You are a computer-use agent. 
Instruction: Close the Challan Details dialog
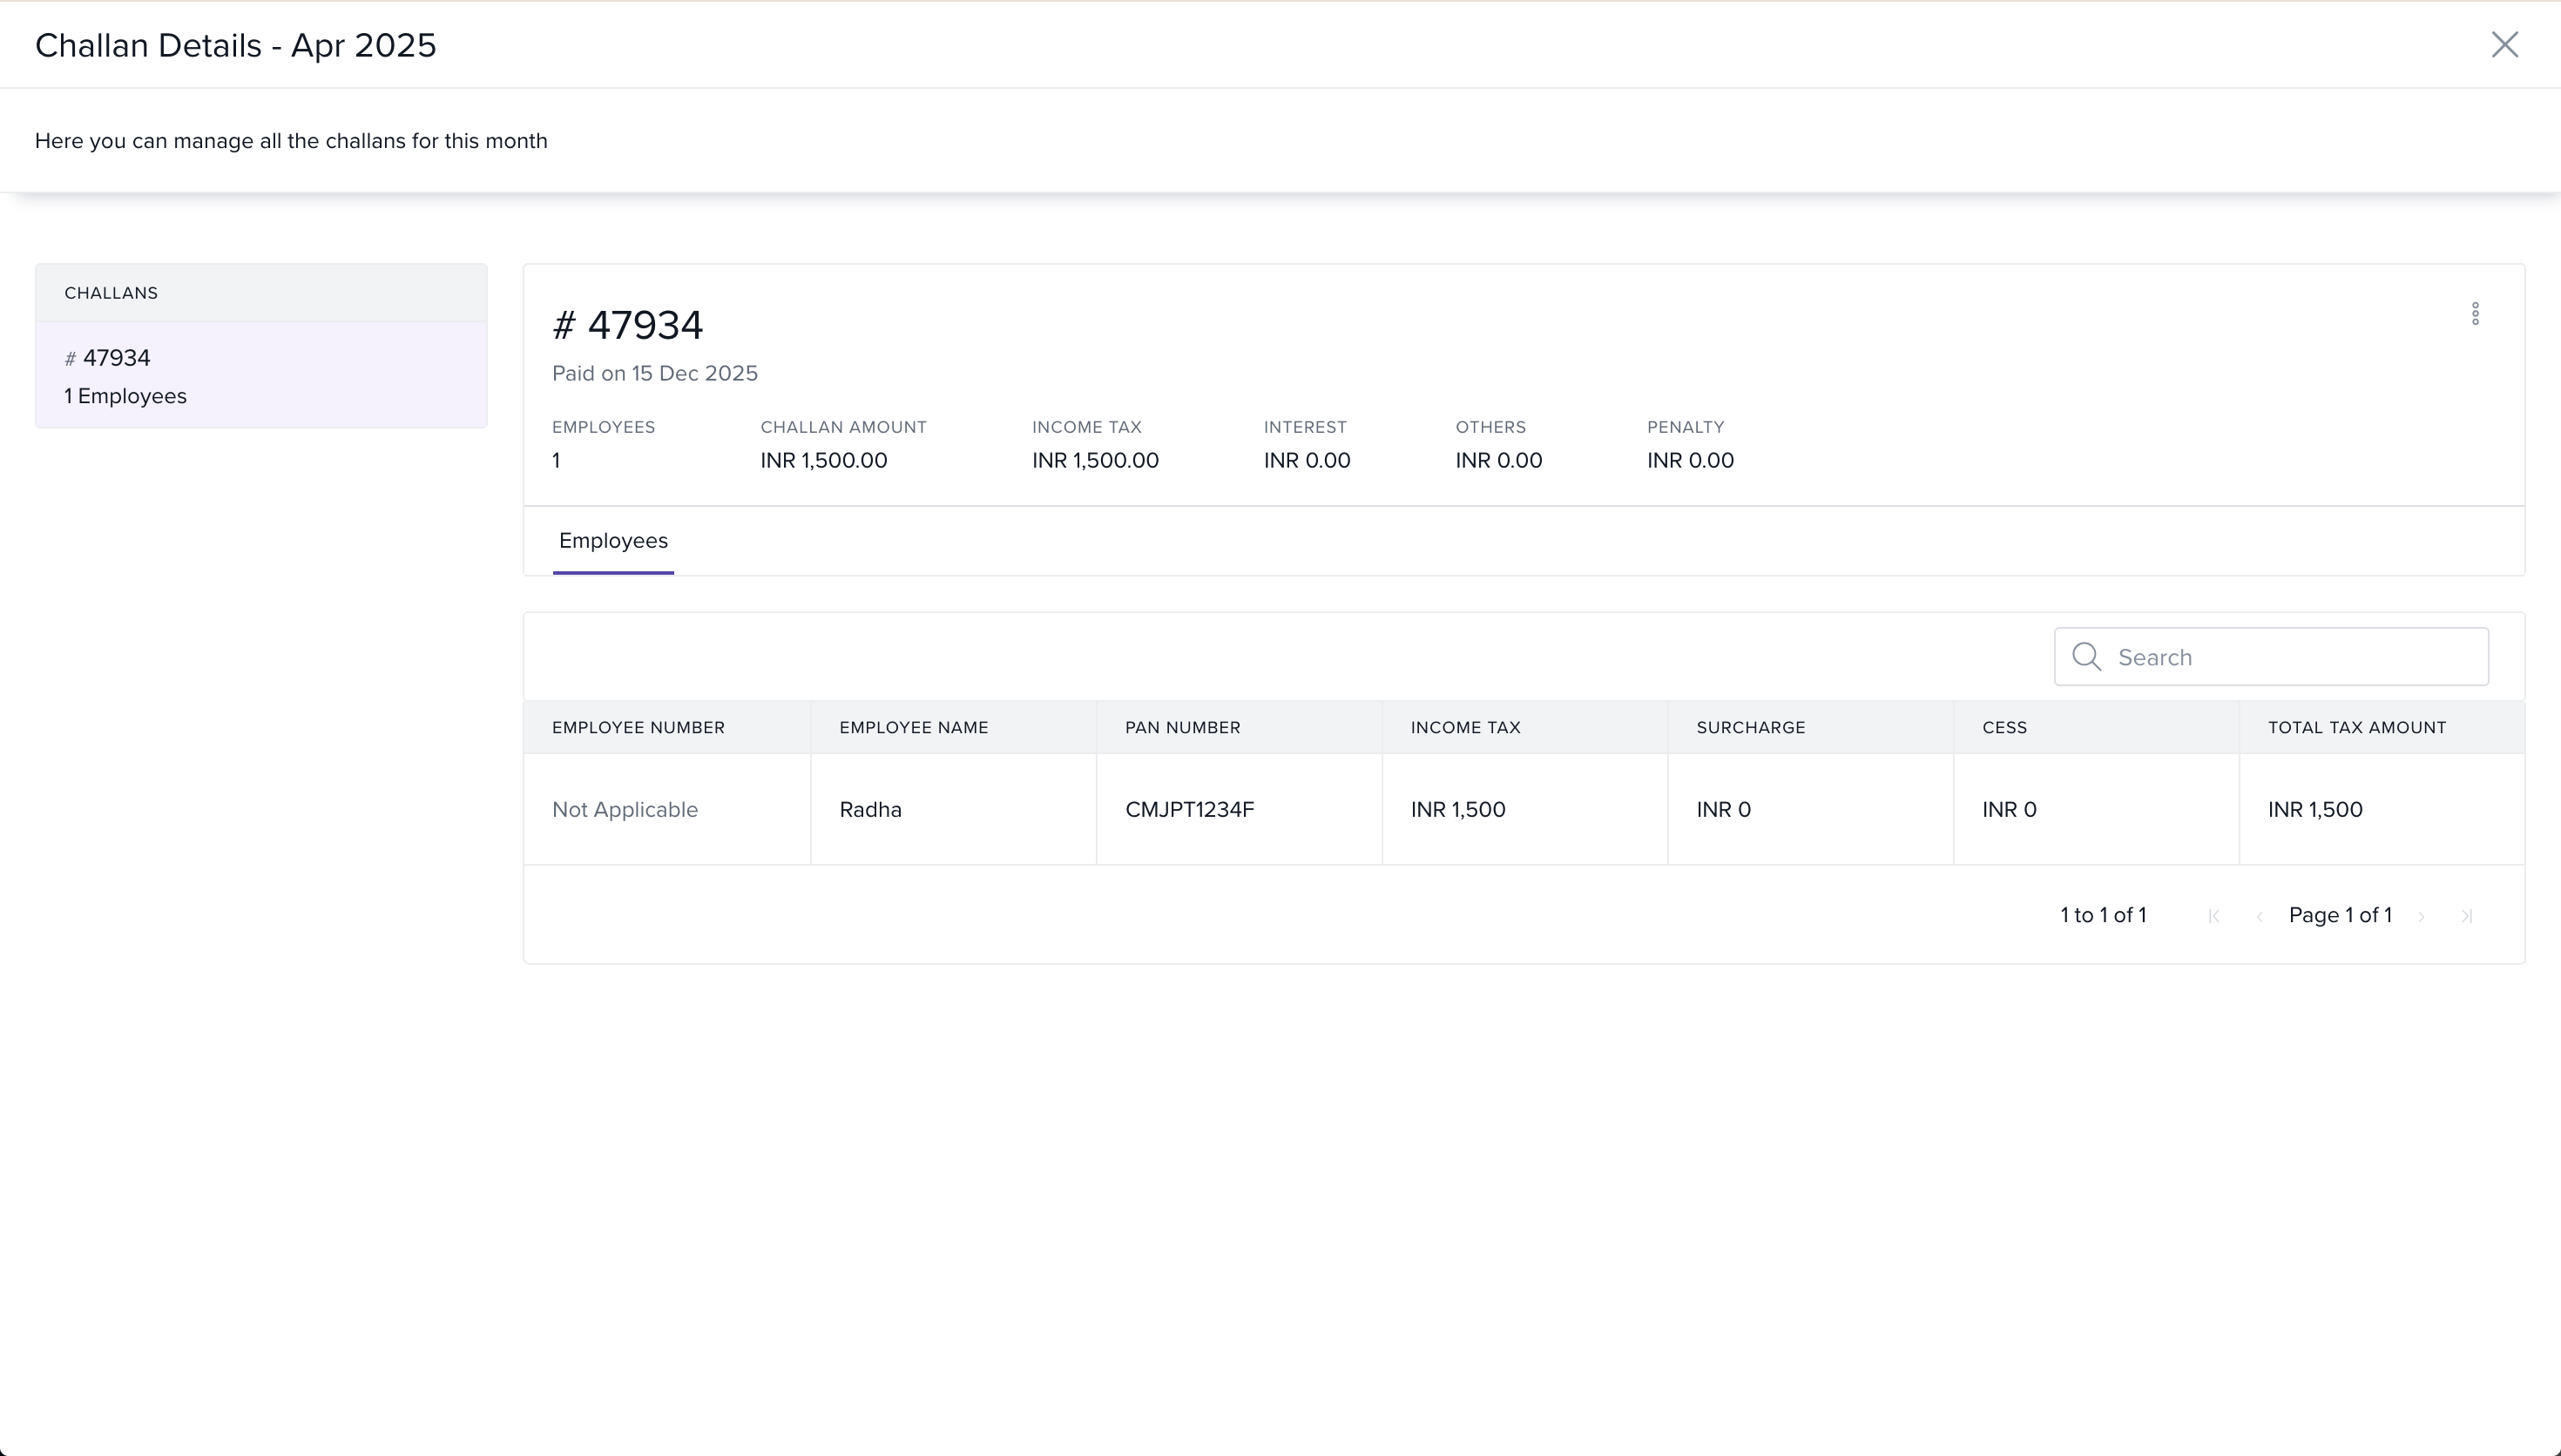point(2504,44)
